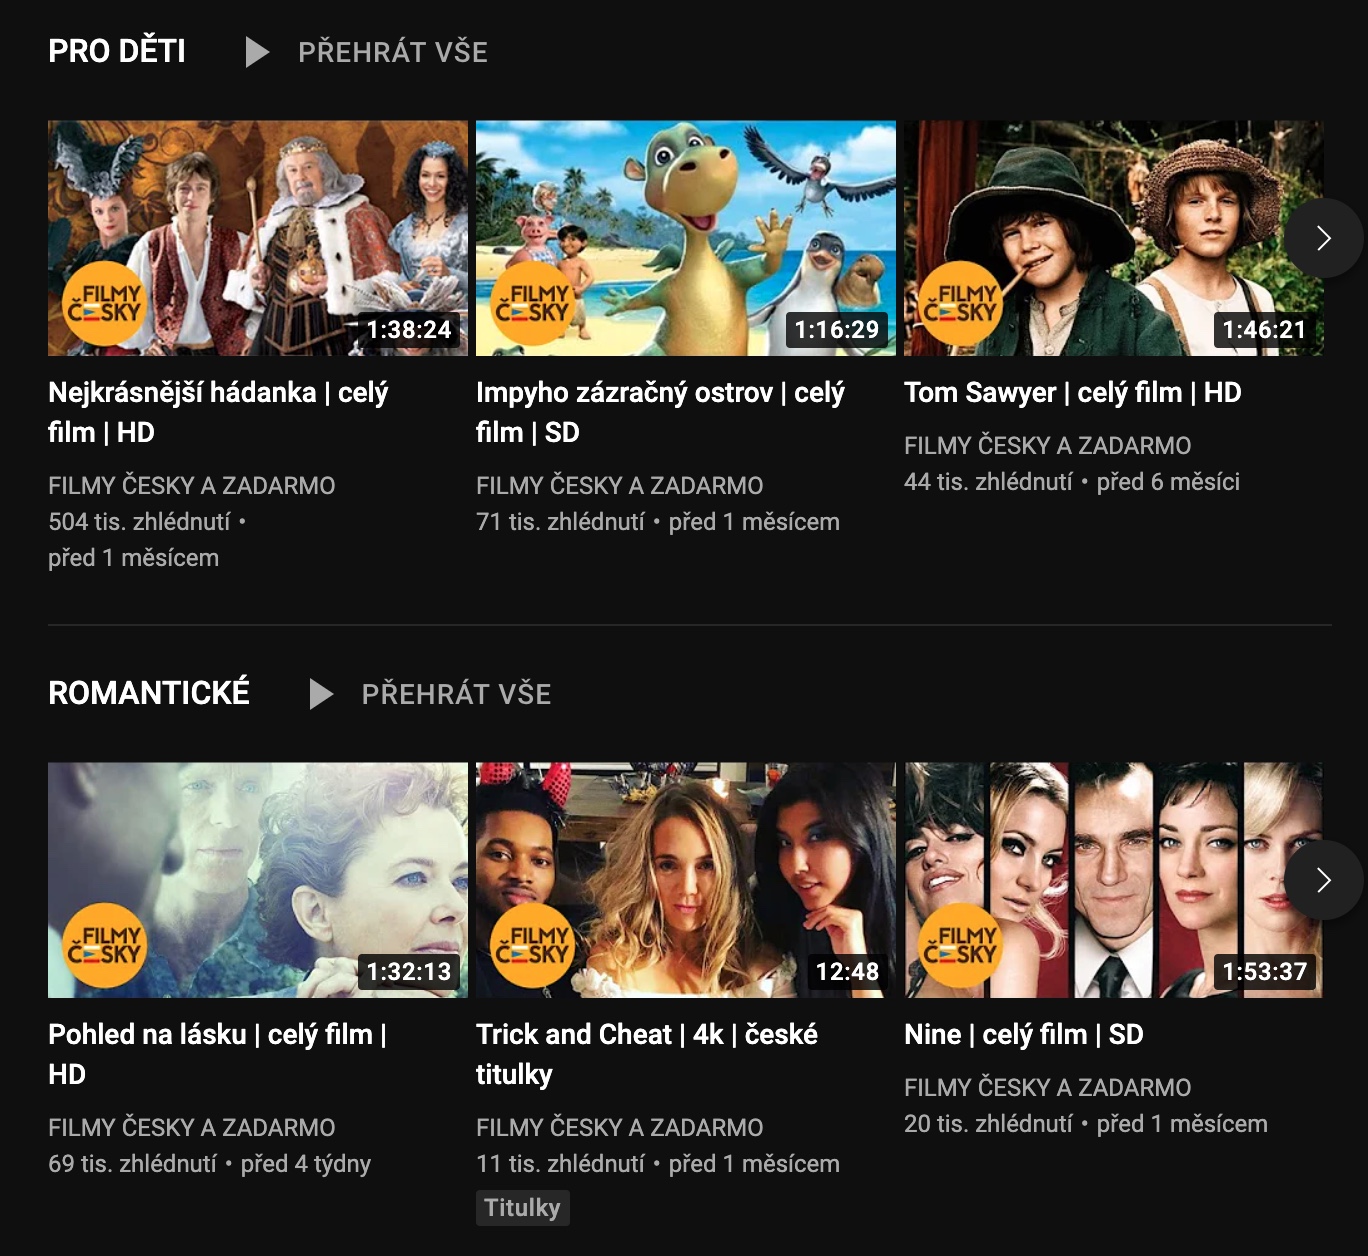
Task: Click the title 'Nejkrásnější hádanka | celý film | HD'
Action: click(218, 412)
